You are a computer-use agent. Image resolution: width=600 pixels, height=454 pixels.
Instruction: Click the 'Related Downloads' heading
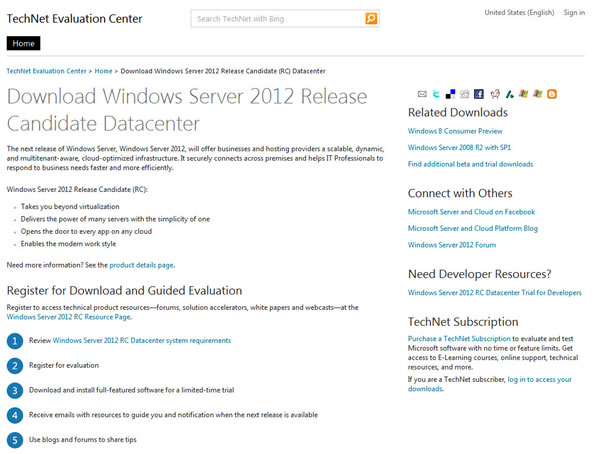(x=458, y=113)
